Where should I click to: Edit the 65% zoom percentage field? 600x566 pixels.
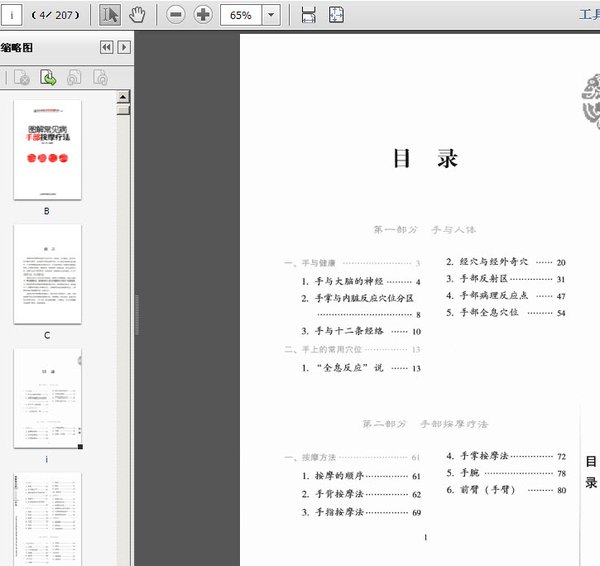click(241, 15)
